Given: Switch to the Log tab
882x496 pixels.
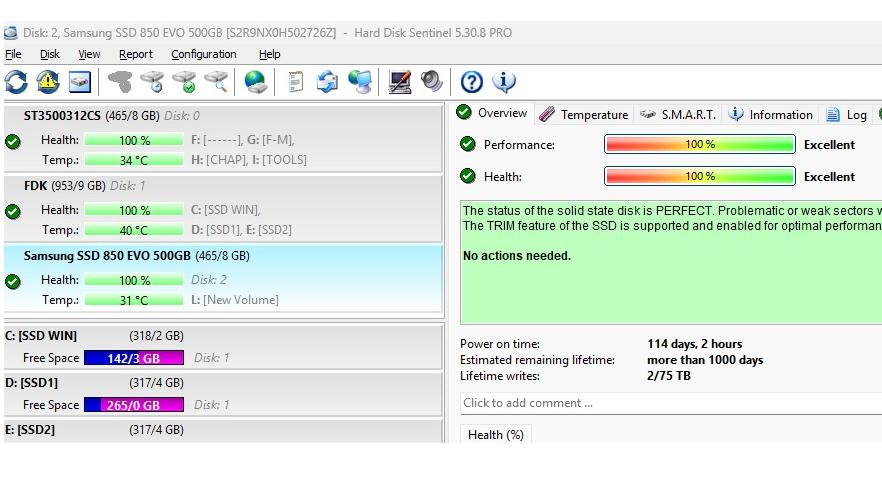Looking at the screenshot, I should (x=847, y=115).
